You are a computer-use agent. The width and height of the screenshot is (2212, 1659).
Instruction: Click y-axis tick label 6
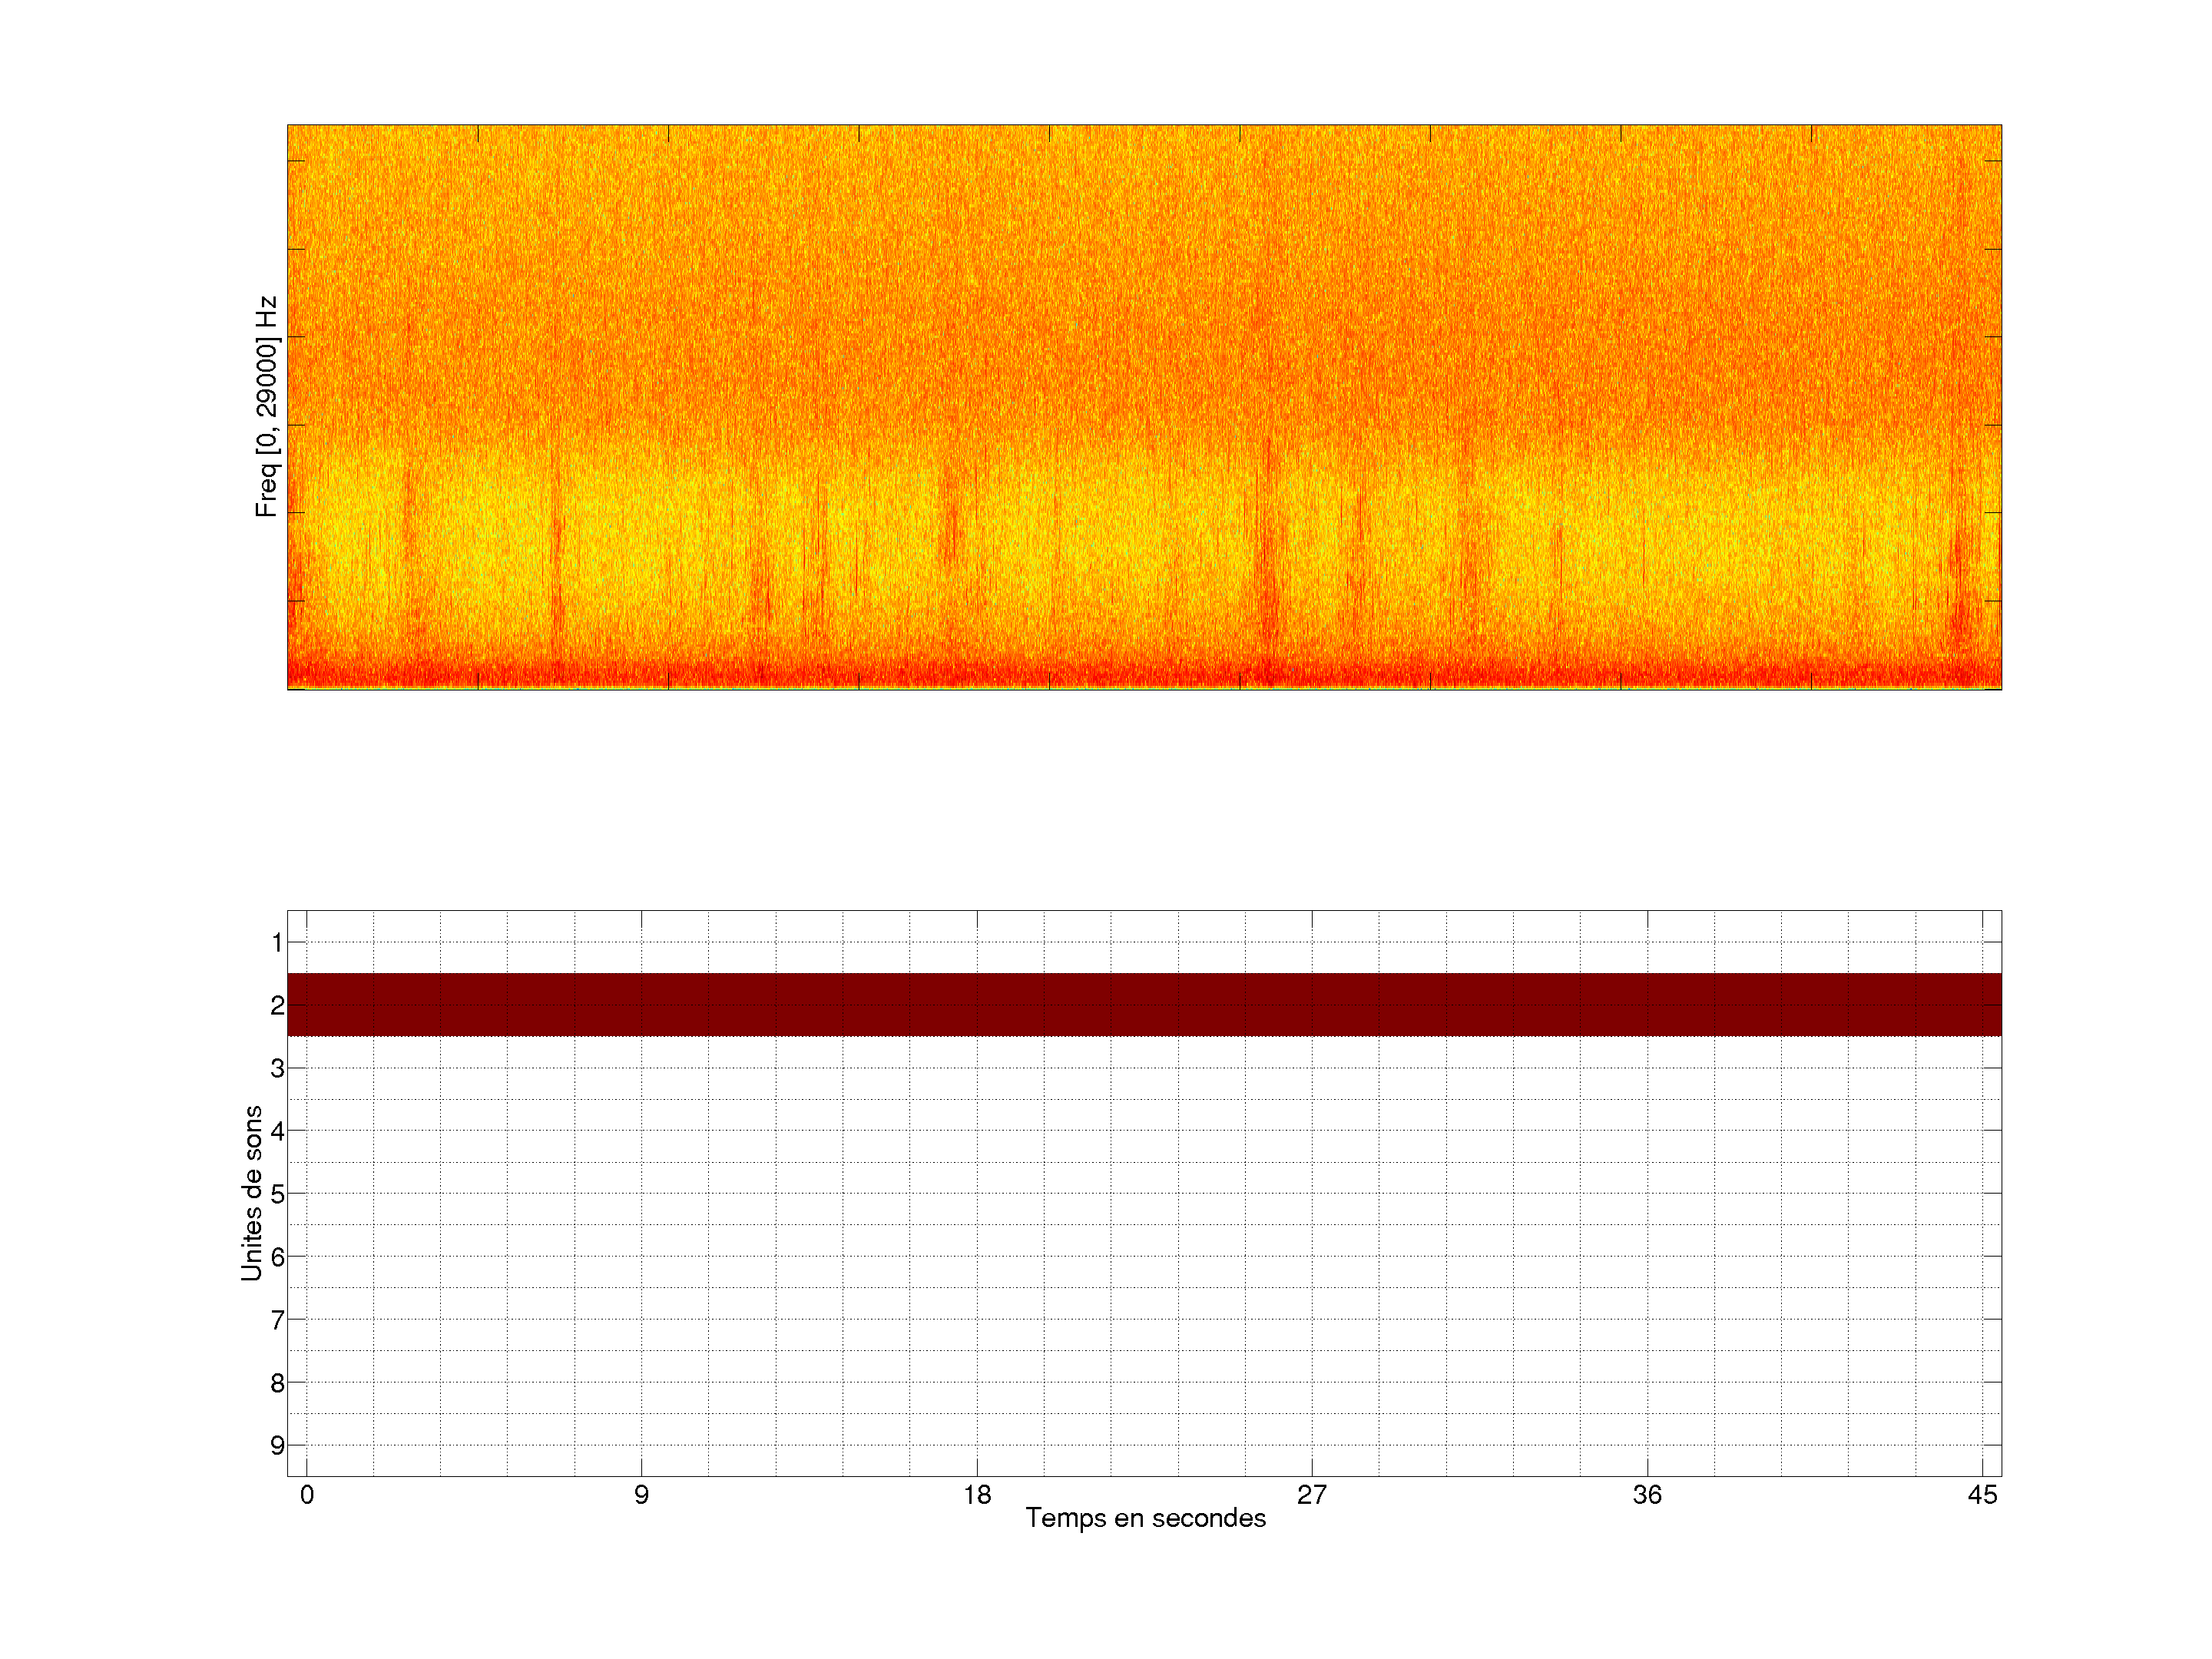(277, 1257)
